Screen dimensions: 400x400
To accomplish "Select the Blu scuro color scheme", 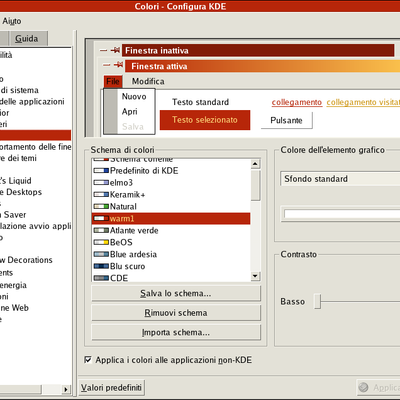I will (171, 266).
